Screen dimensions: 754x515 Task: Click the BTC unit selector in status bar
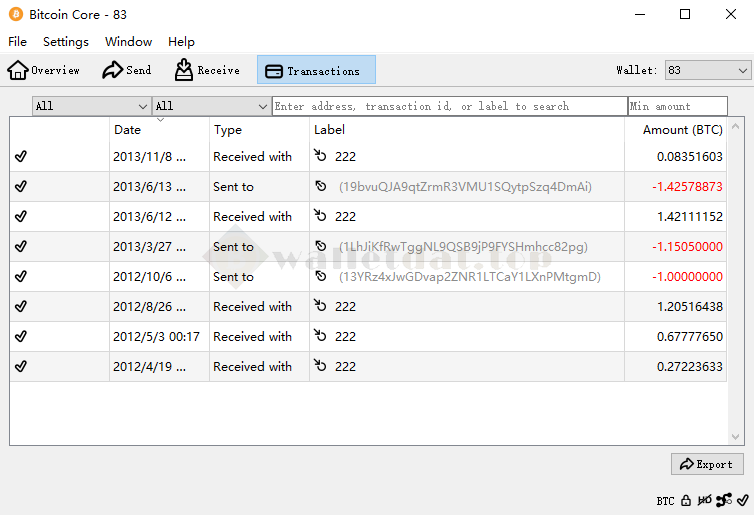(665, 500)
